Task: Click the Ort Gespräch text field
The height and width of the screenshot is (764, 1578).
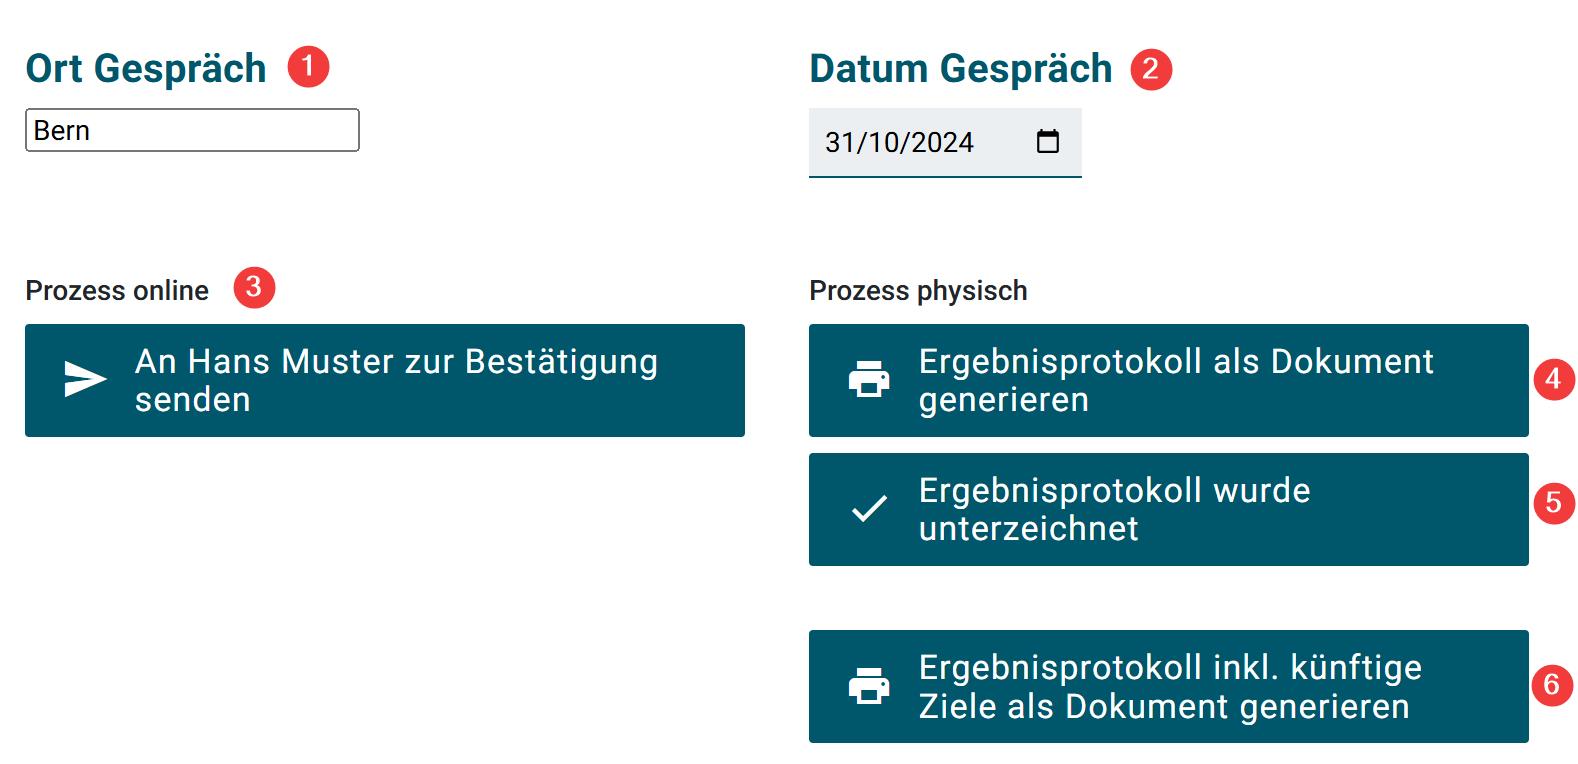Action: (192, 131)
